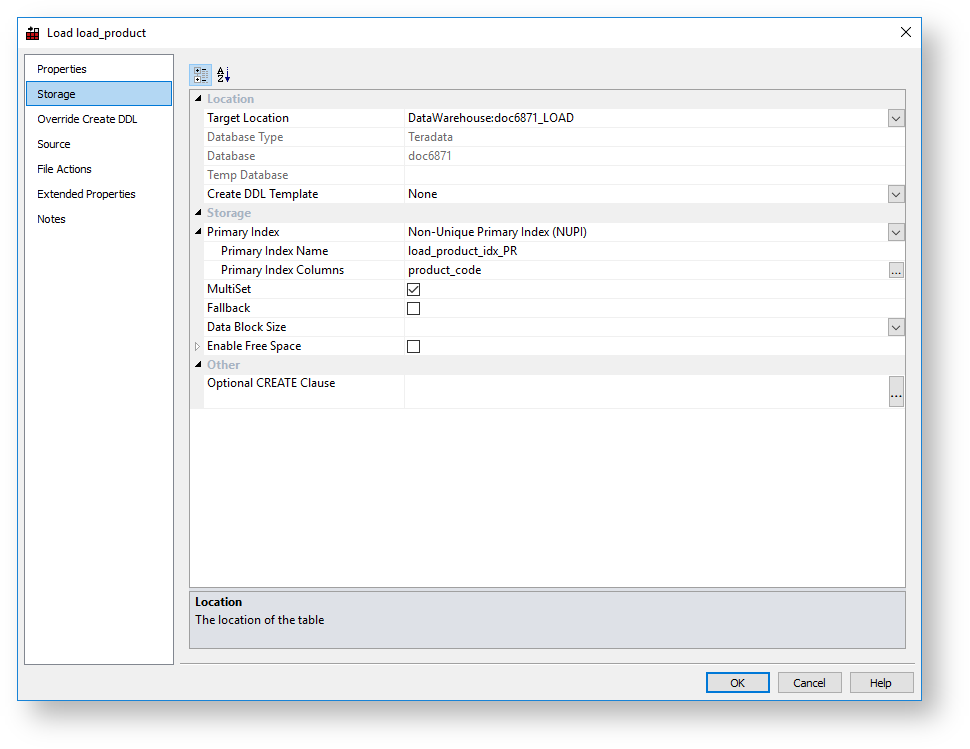Screen dimensions: 970x749
Task: Confirm with the OK button
Action: (x=737, y=683)
